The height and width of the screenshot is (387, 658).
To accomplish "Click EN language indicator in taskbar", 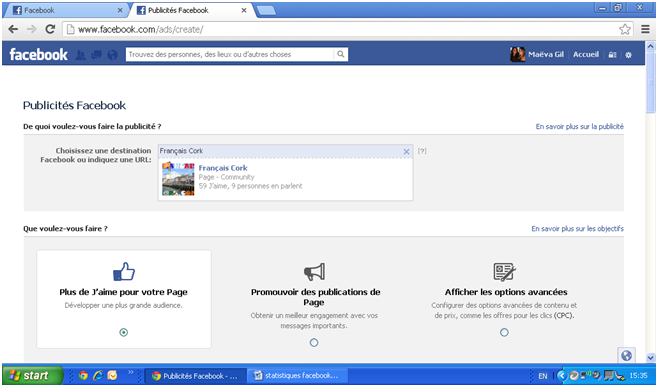I will 543,376.
